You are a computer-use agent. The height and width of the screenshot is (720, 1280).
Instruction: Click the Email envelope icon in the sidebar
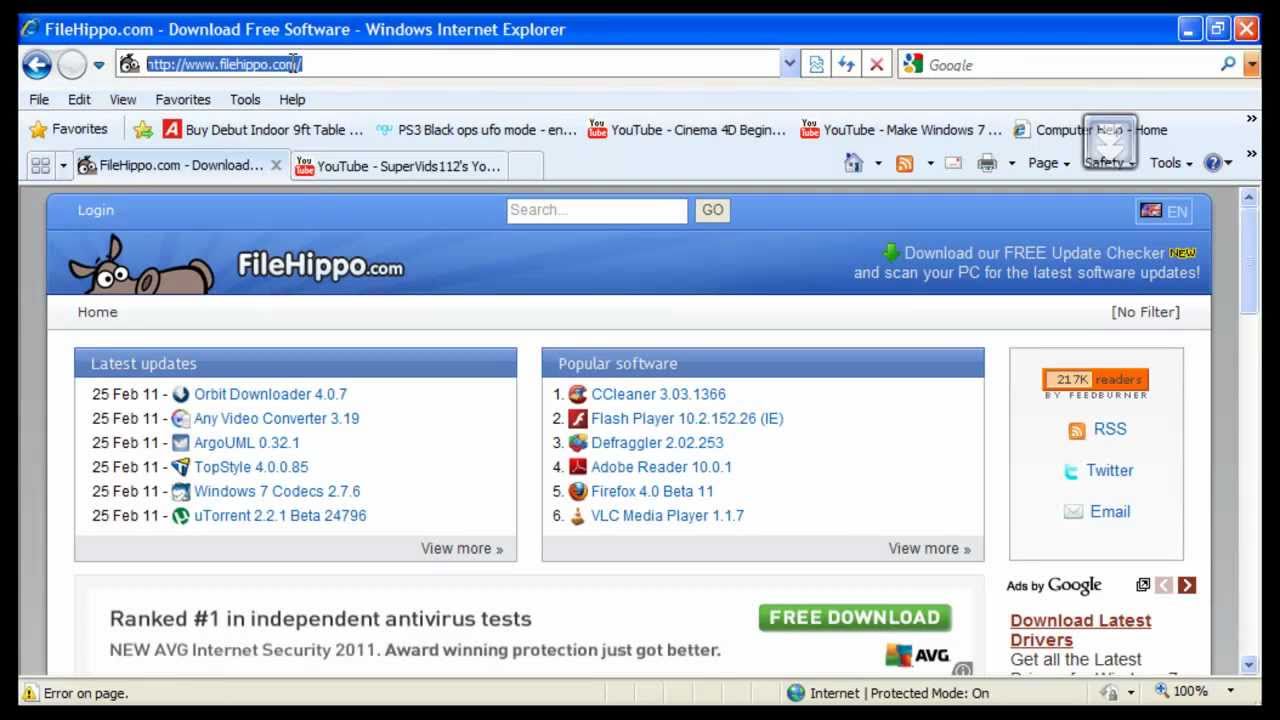click(x=1073, y=512)
